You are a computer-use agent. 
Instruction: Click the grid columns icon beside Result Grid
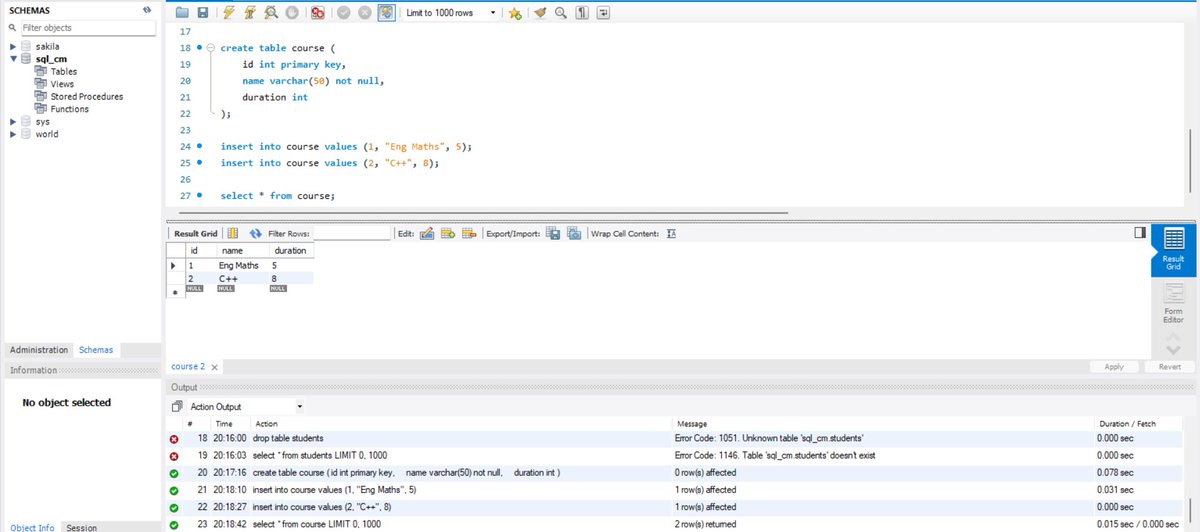(x=233, y=233)
